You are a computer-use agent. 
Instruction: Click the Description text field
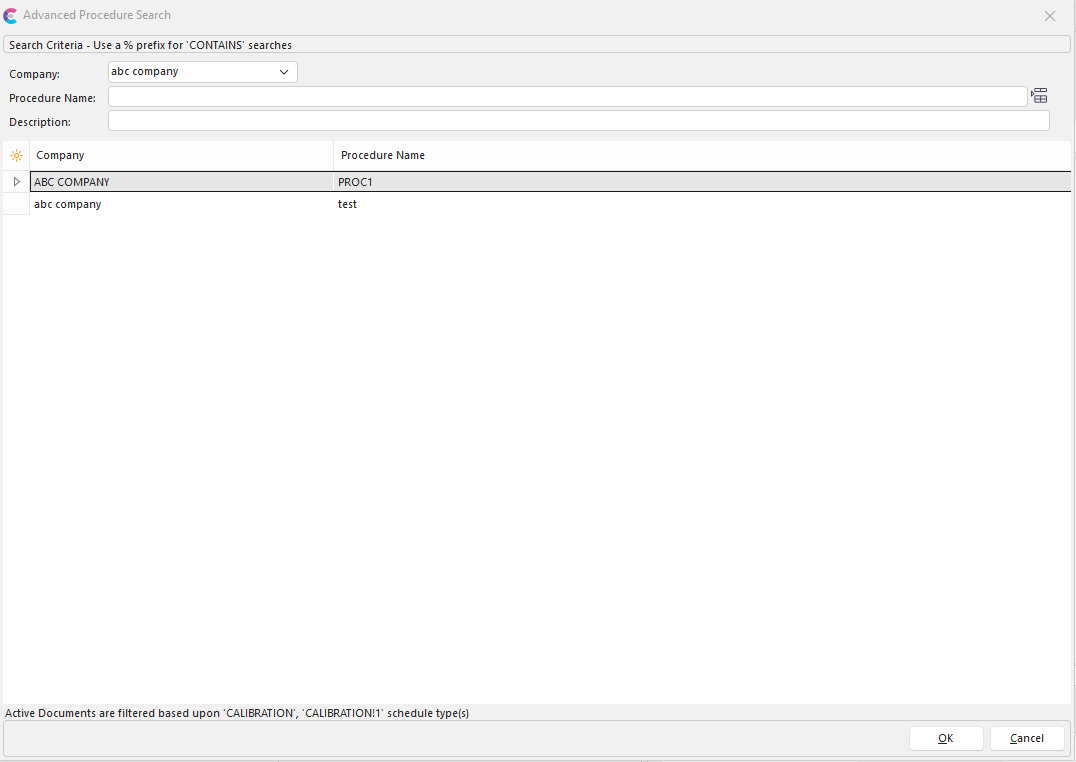tap(578, 121)
